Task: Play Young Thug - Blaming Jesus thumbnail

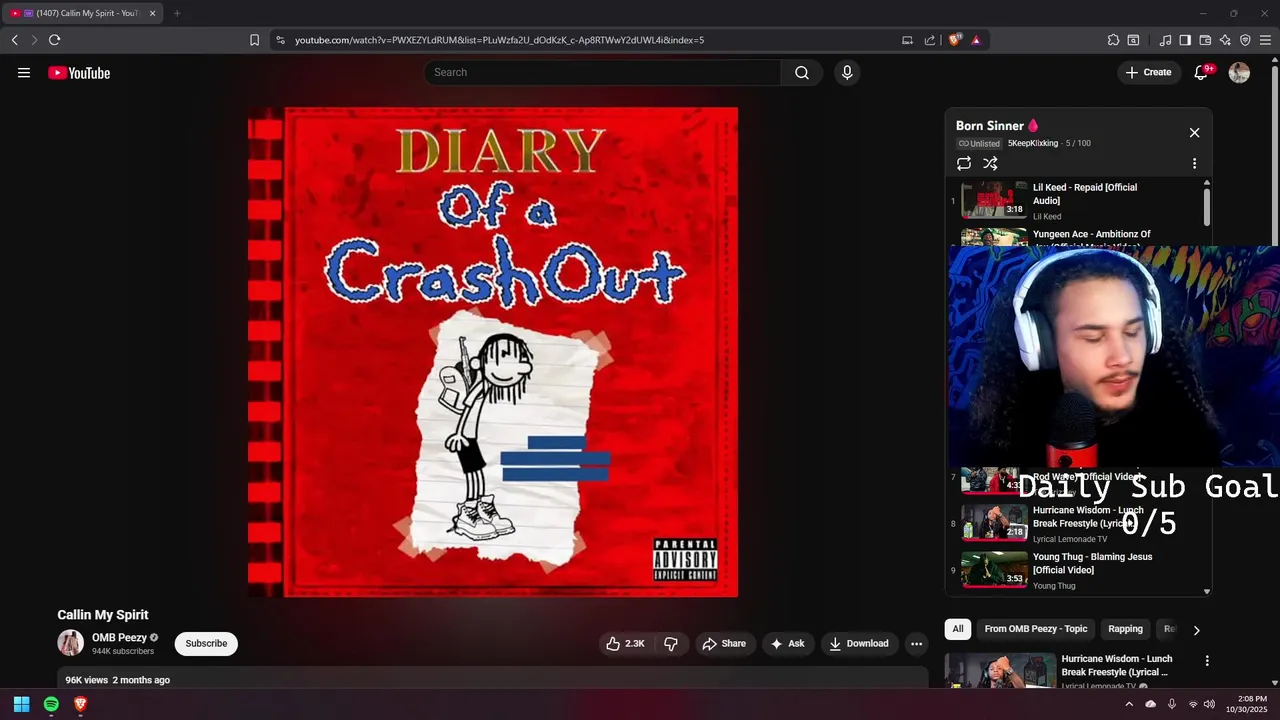Action: pos(994,568)
